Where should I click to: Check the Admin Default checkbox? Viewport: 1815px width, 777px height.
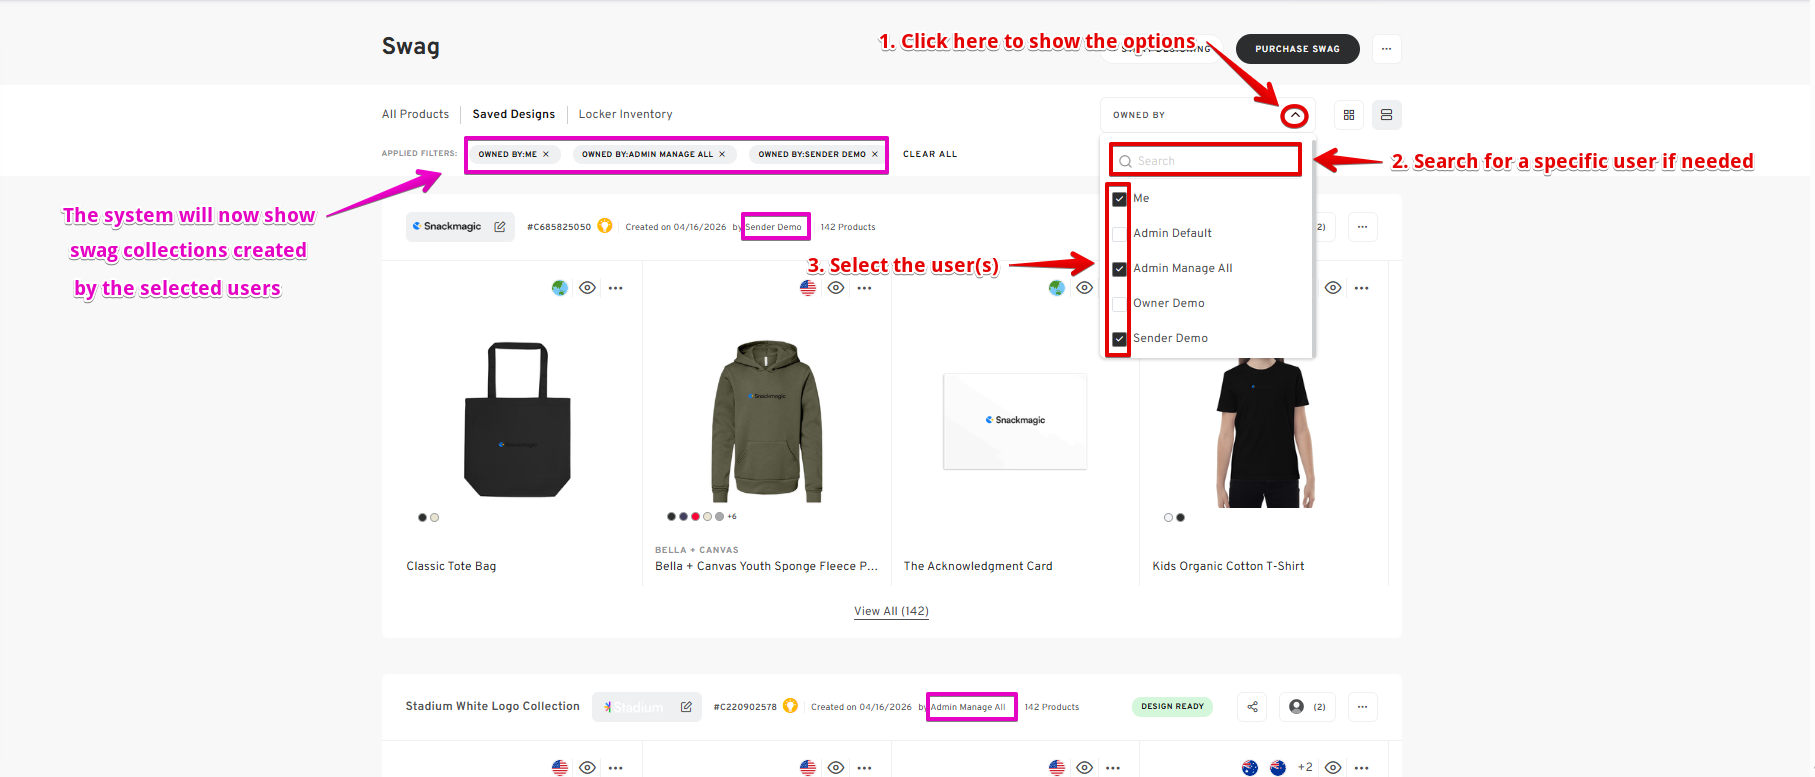[x=1120, y=234]
